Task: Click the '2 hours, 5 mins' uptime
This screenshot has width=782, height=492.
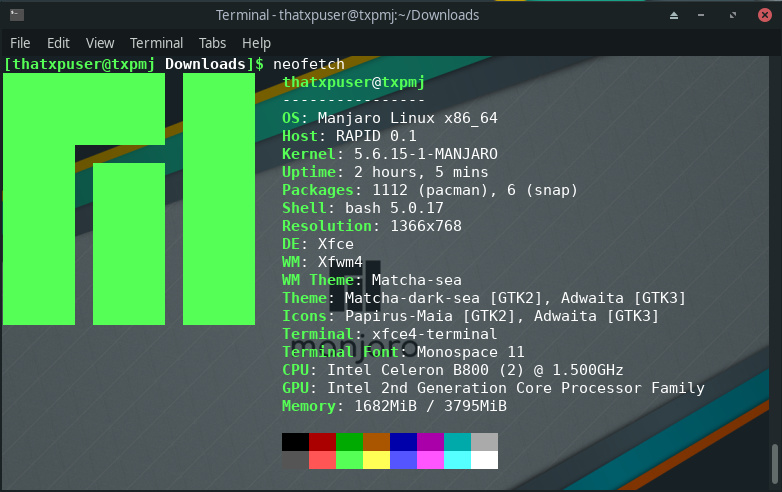Action: (421, 172)
